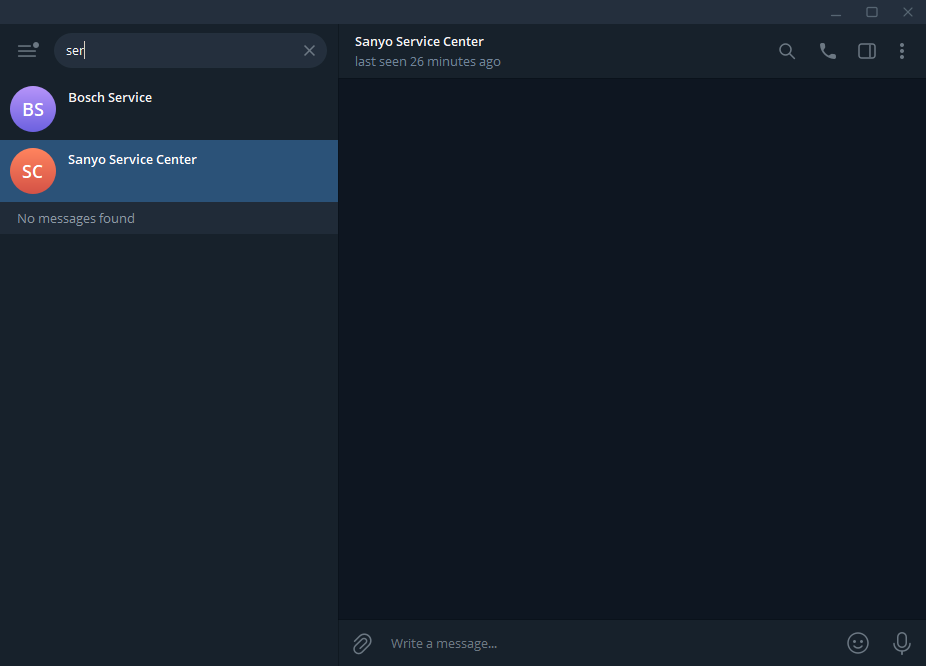Open the hamburger main menu
This screenshot has width=926, height=666.
click(27, 51)
